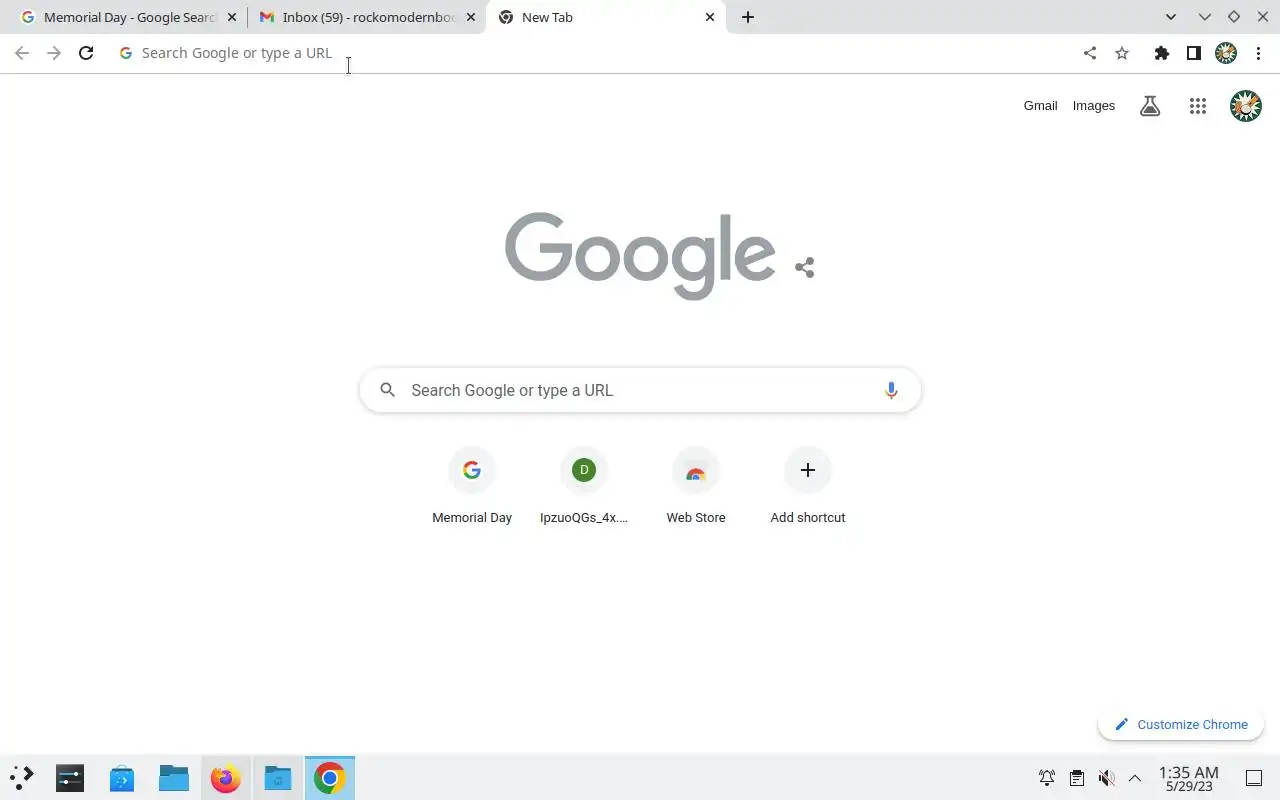Click the Google icon in address bar
This screenshot has width=1280, height=800.
click(126, 53)
